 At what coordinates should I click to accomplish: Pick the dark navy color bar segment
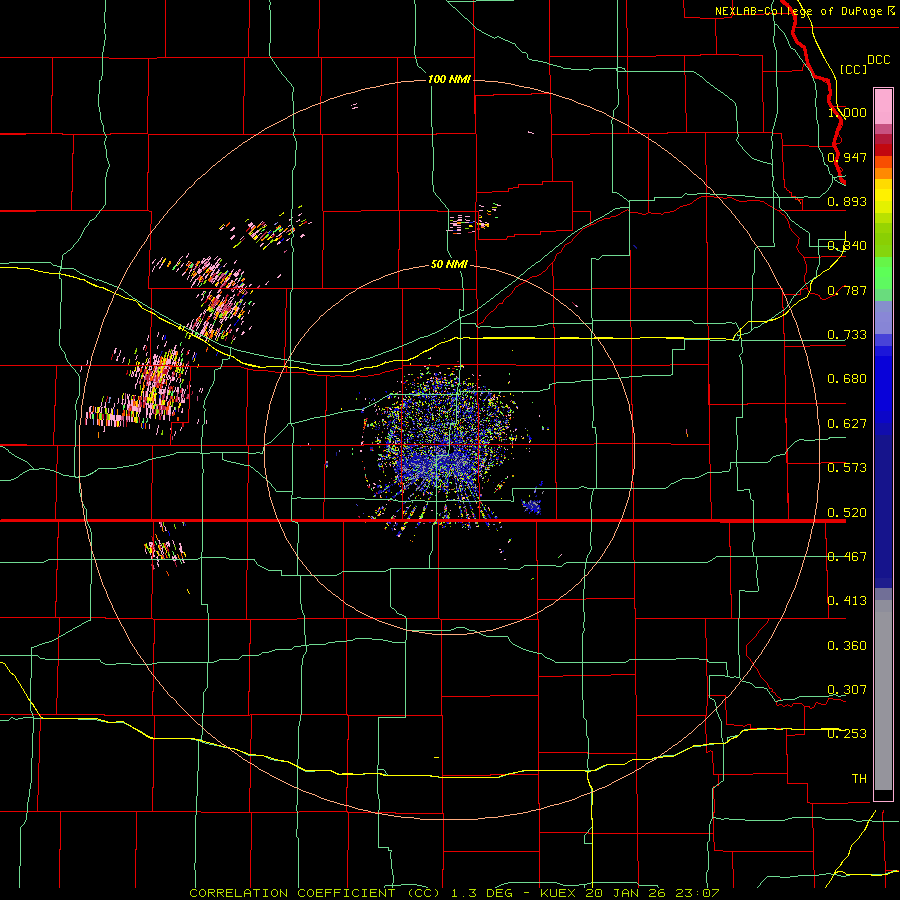pos(883,511)
